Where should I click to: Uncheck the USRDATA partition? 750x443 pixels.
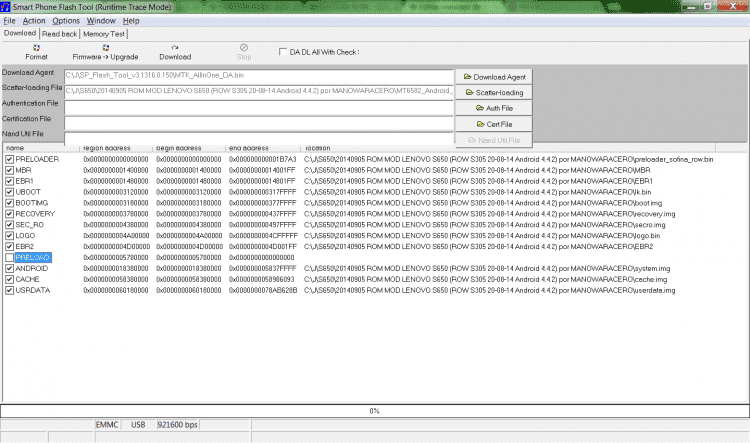(10, 290)
